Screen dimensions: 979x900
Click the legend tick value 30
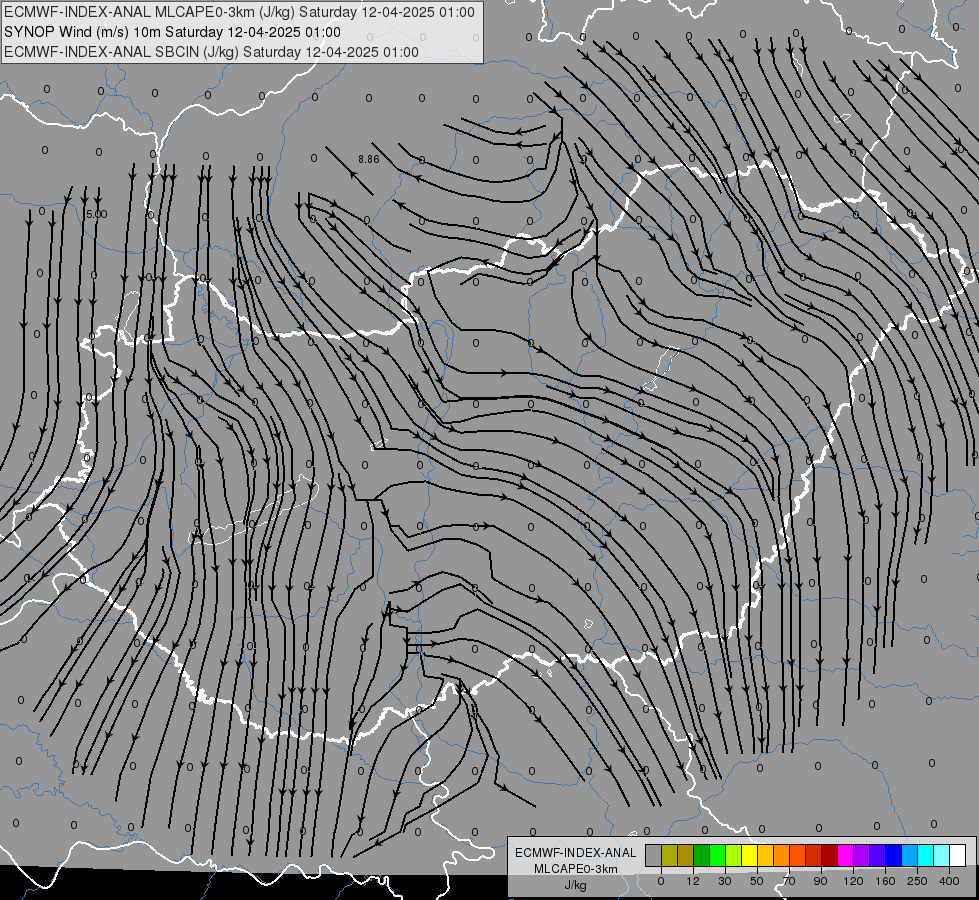(x=725, y=881)
